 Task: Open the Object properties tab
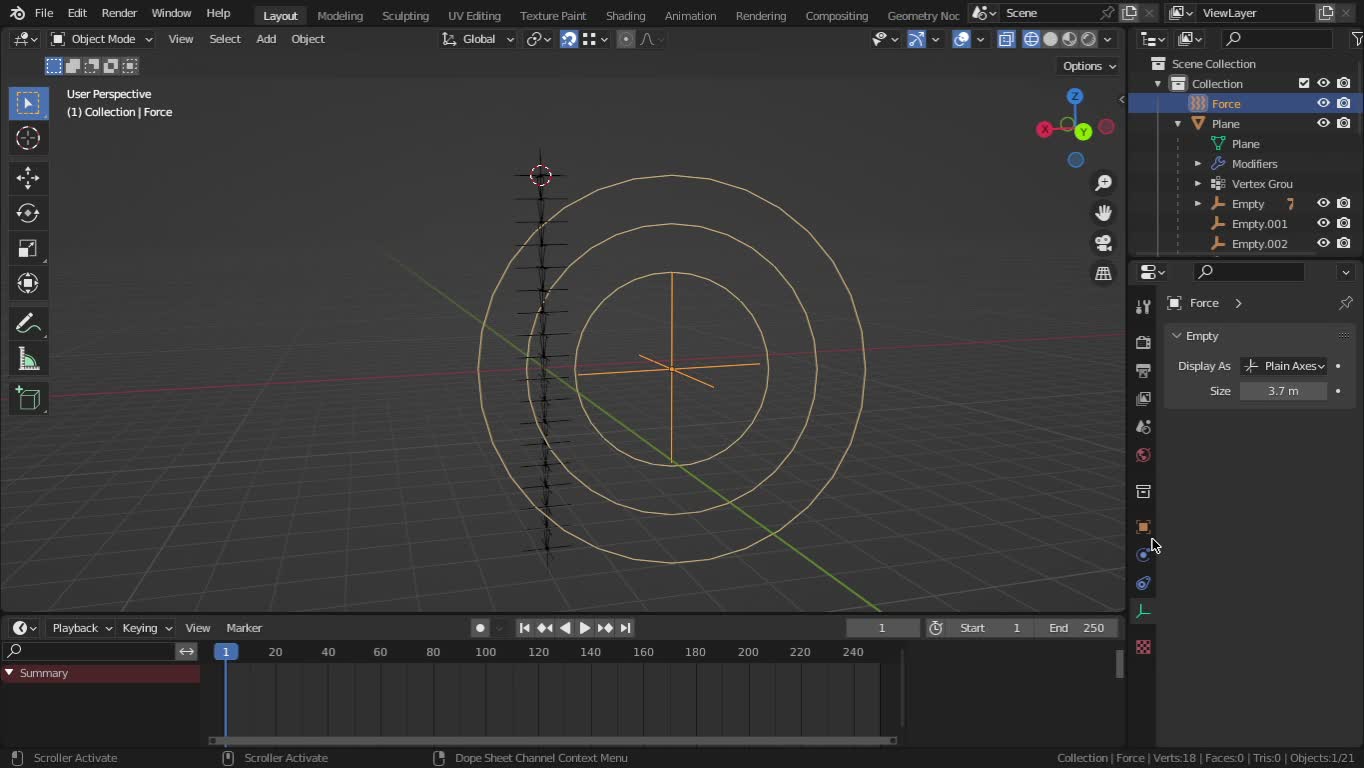pos(1143,527)
